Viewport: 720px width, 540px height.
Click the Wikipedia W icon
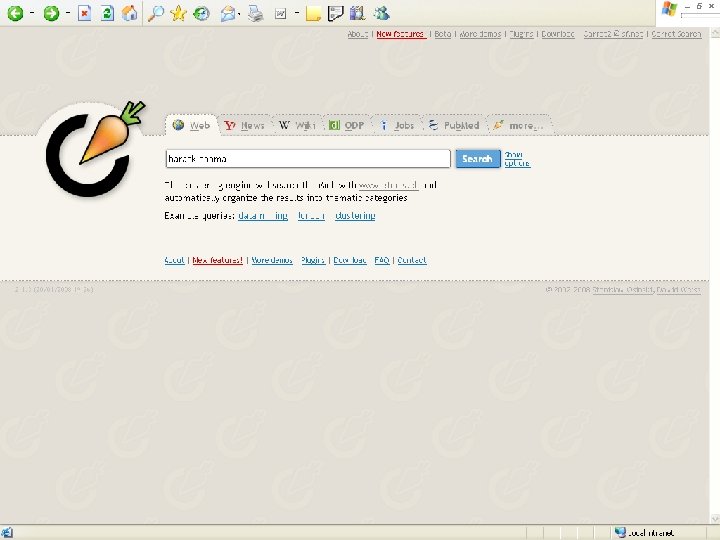pyautogui.click(x=284, y=125)
